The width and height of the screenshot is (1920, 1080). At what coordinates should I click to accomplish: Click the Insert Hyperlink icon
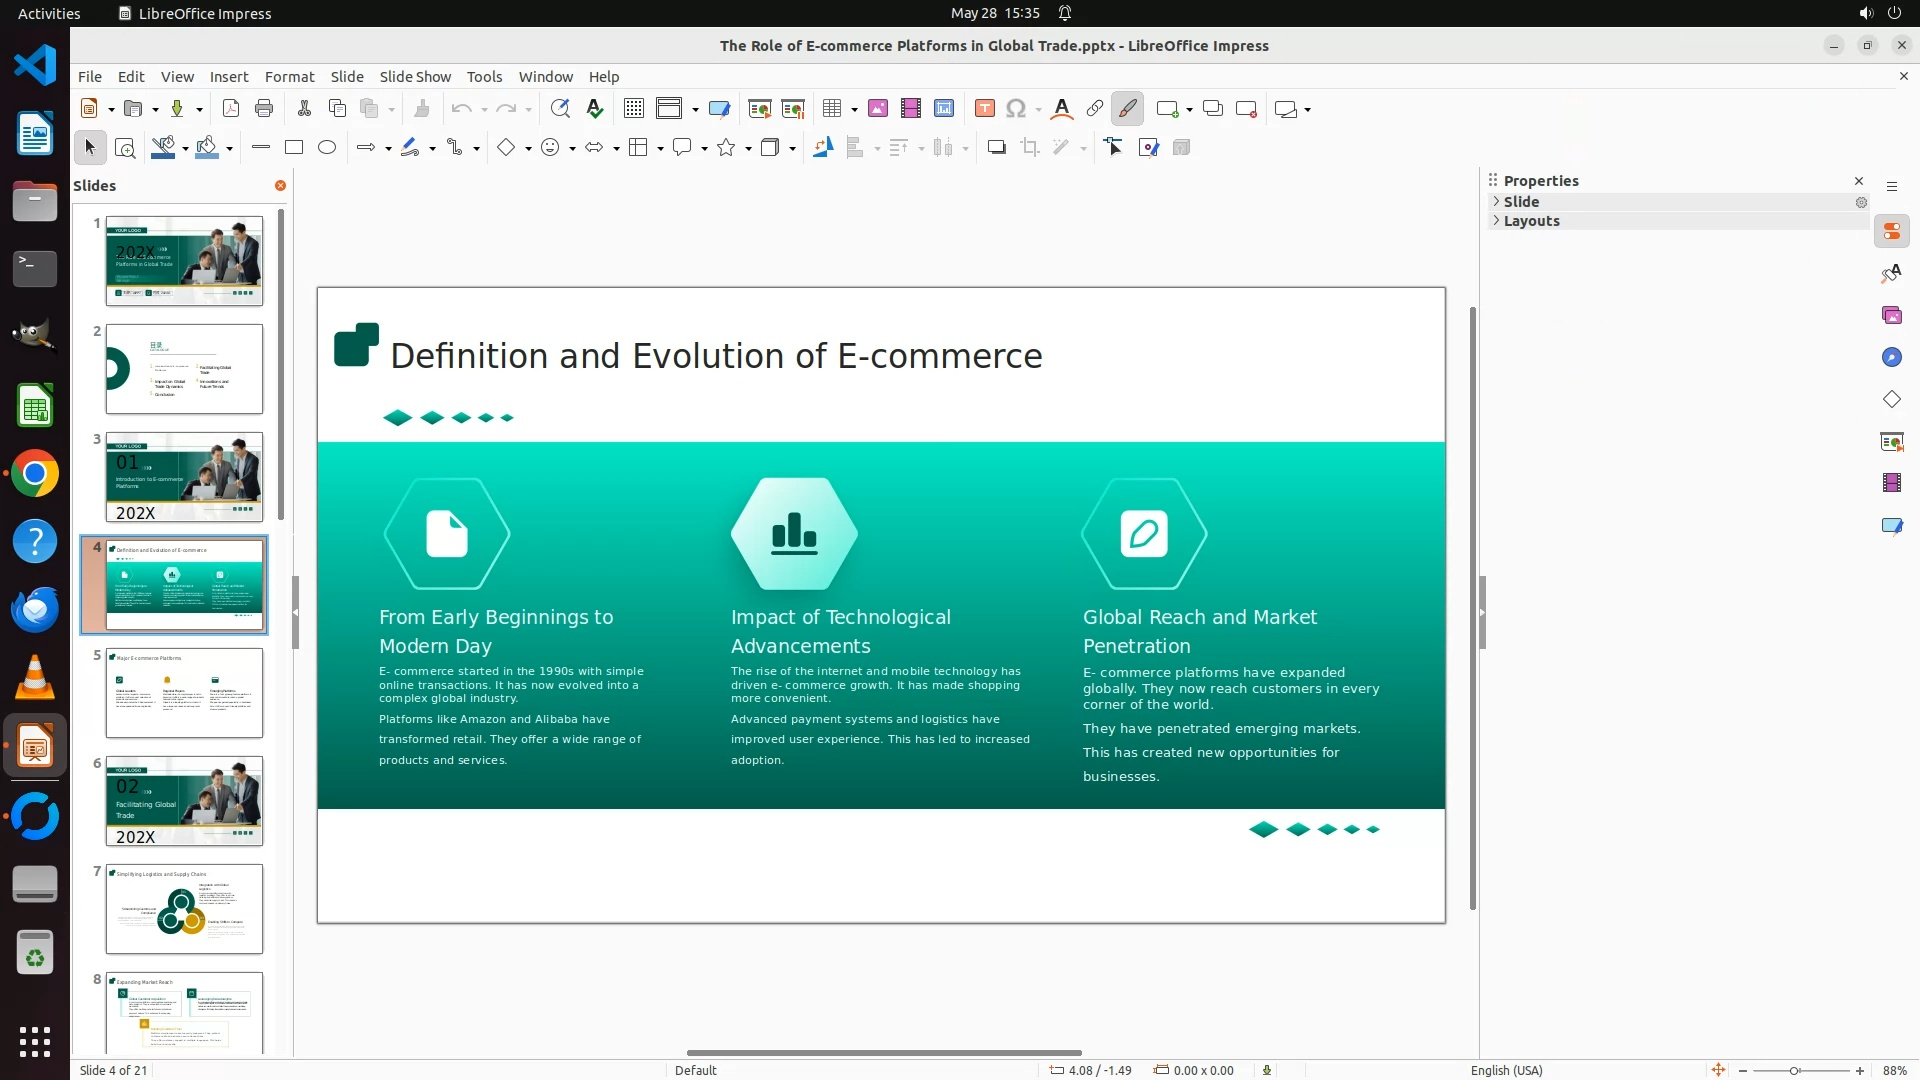pyautogui.click(x=1095, y=109)
